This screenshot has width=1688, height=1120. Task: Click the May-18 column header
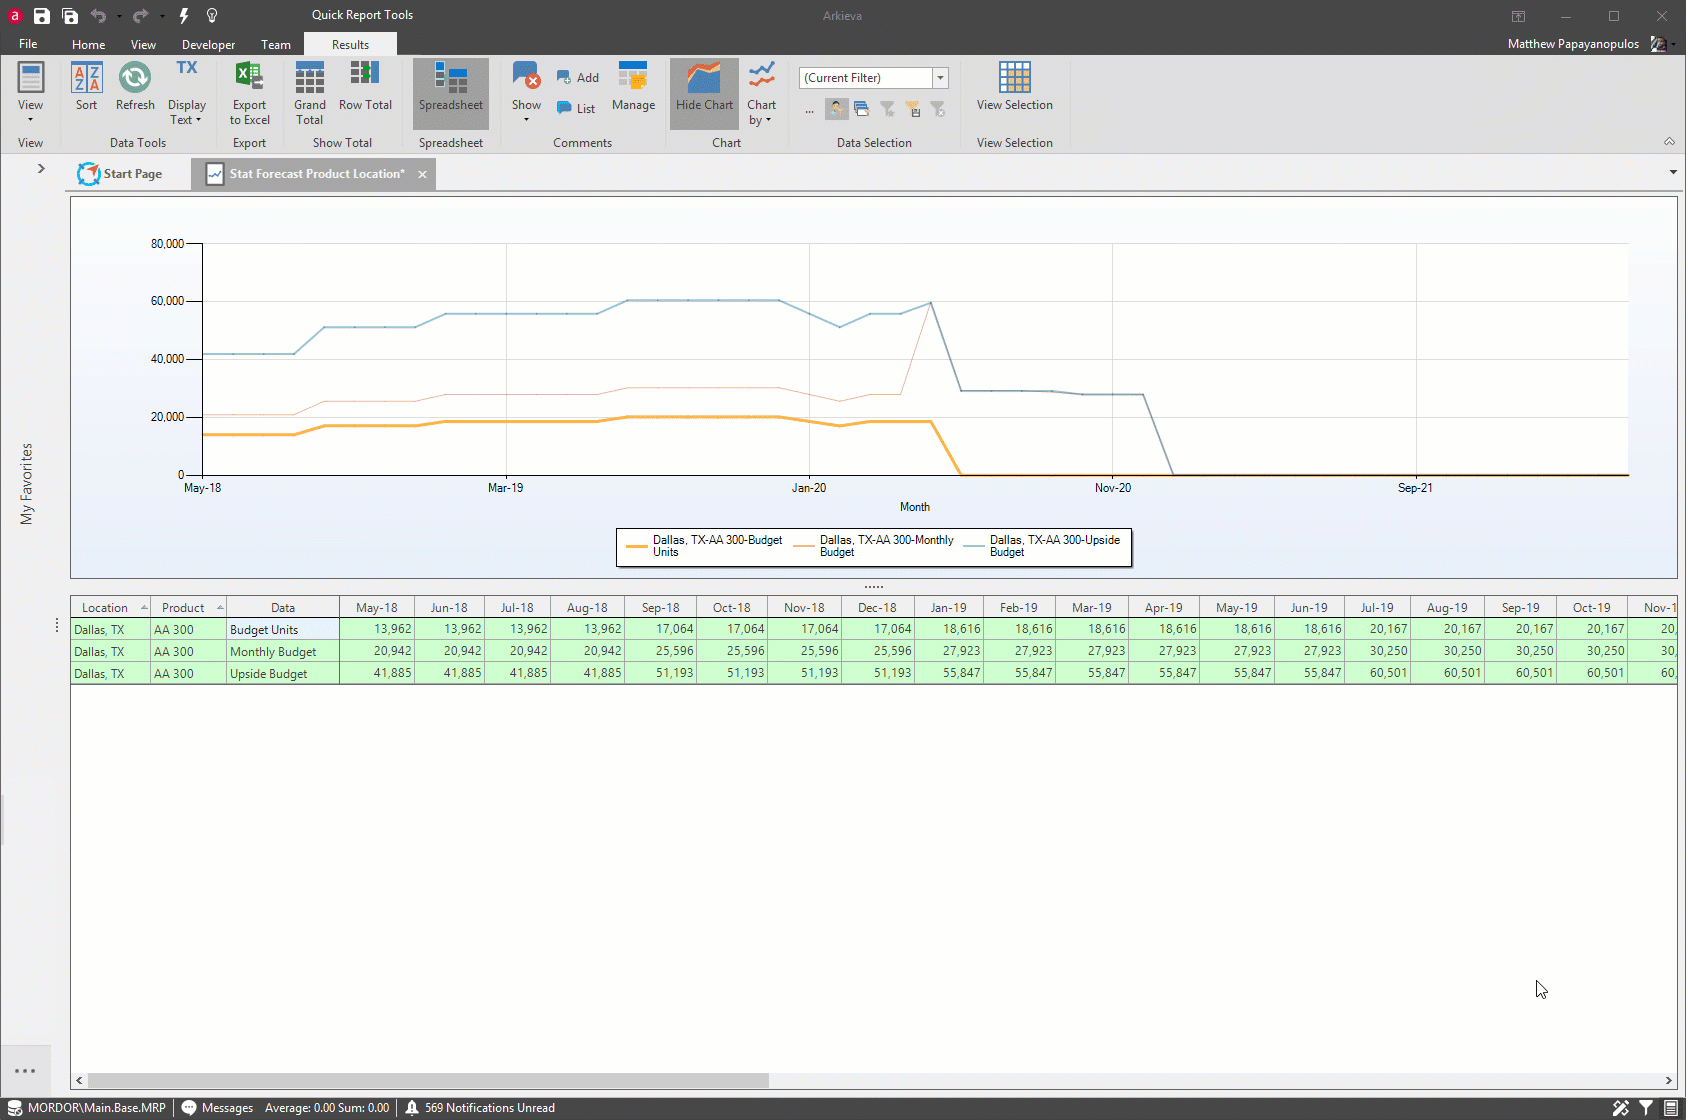pyautogui.click(x=377, y=607)
